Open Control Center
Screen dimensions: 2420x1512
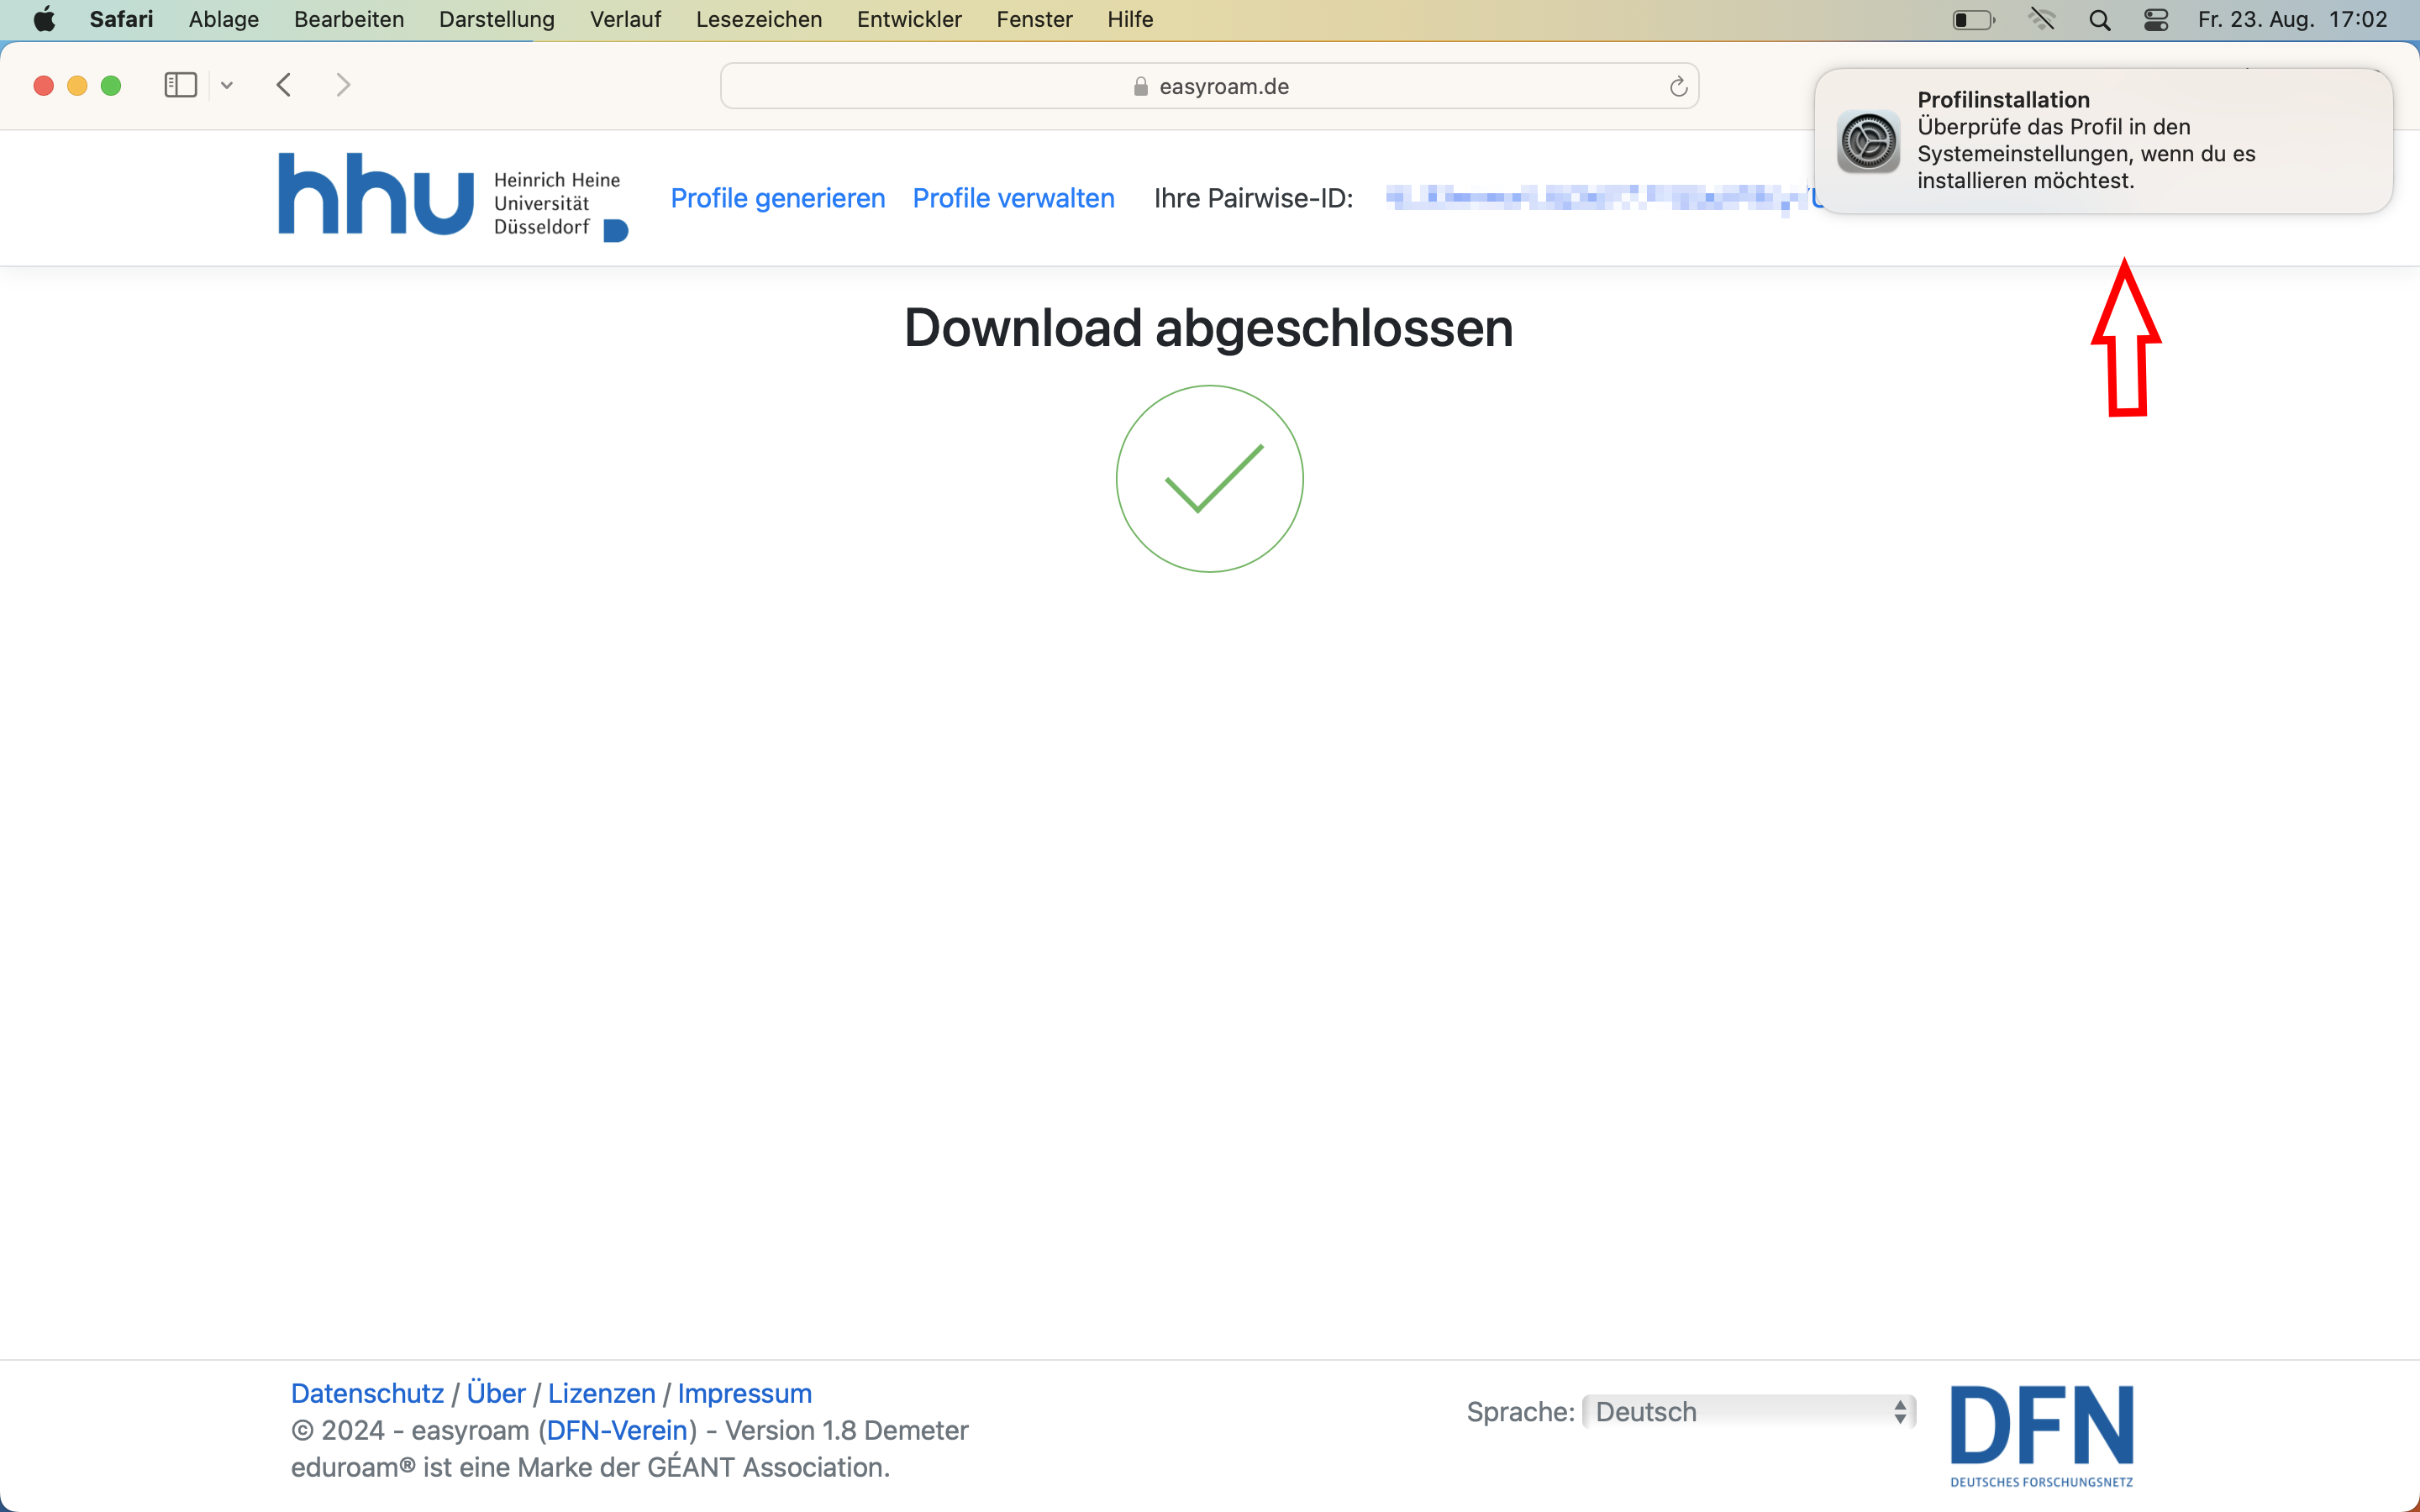point(2156,20)
